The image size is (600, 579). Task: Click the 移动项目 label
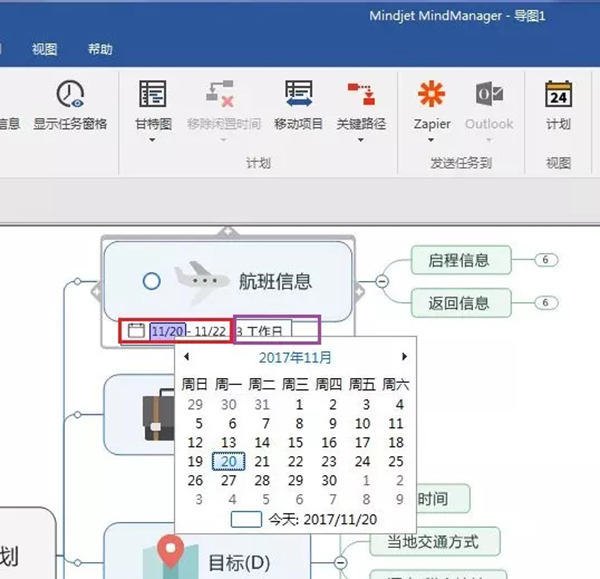[298, 124]
